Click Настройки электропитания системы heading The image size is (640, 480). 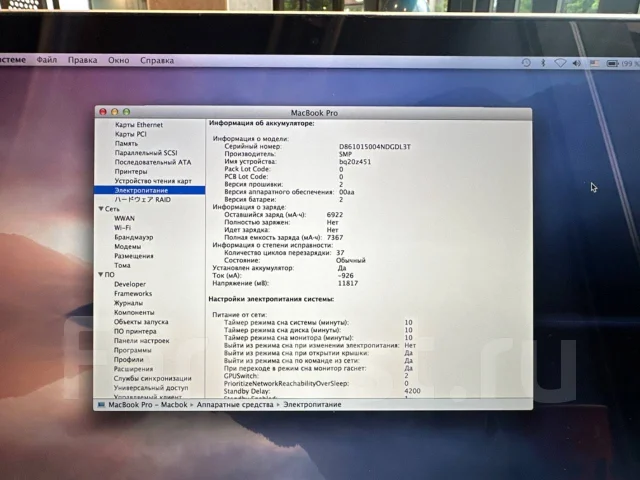[x=271, y=299]
